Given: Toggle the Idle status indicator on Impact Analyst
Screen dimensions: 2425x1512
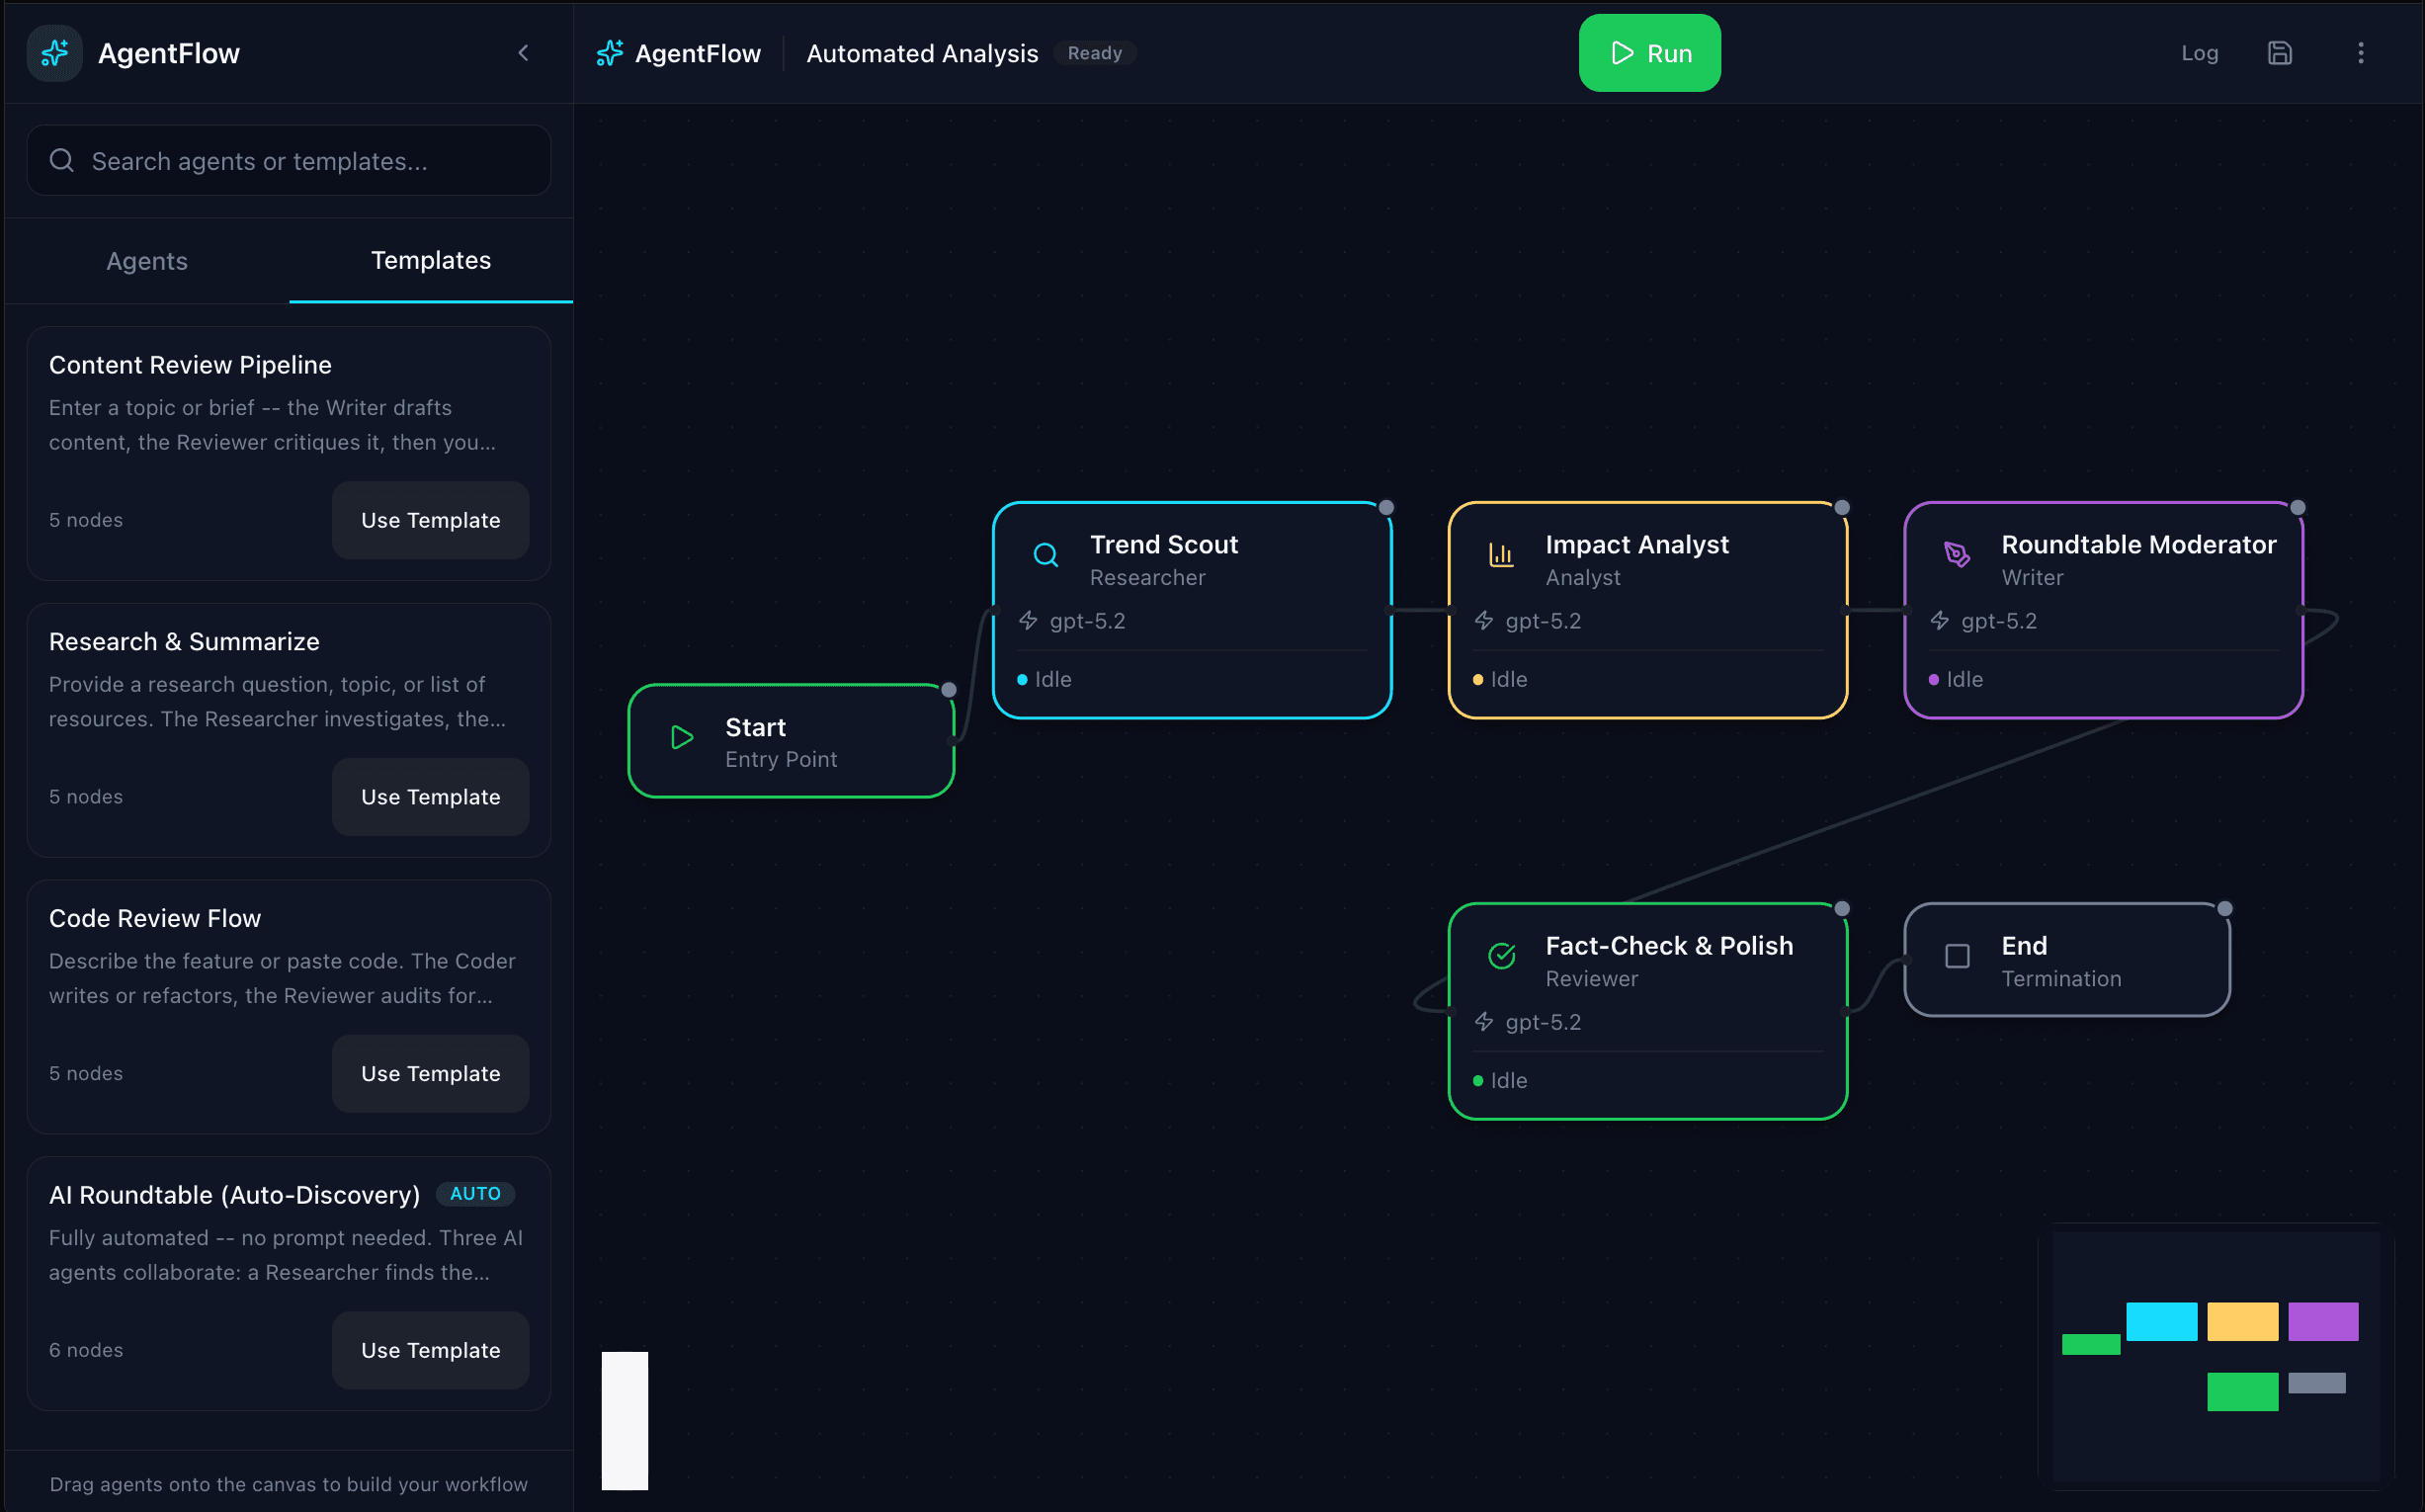Looking at the screenshot, I should [1478, 679].
